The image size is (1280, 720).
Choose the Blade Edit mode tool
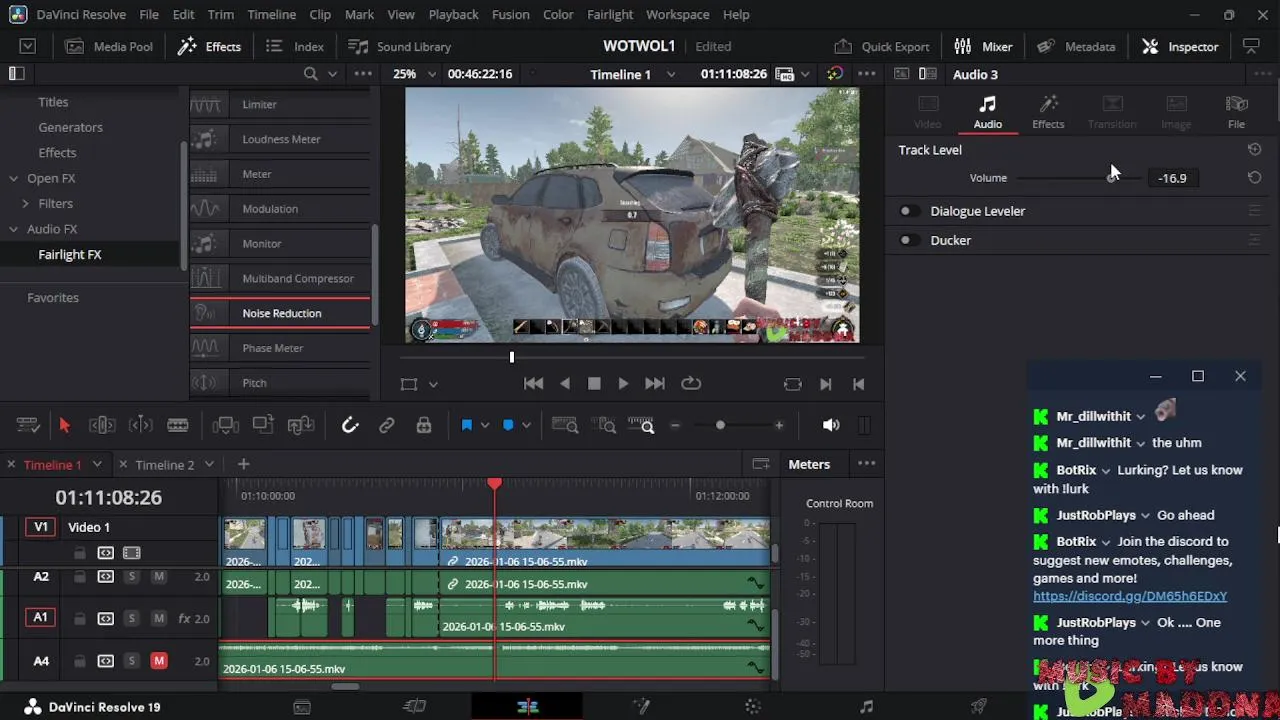(x=178, y=425)
